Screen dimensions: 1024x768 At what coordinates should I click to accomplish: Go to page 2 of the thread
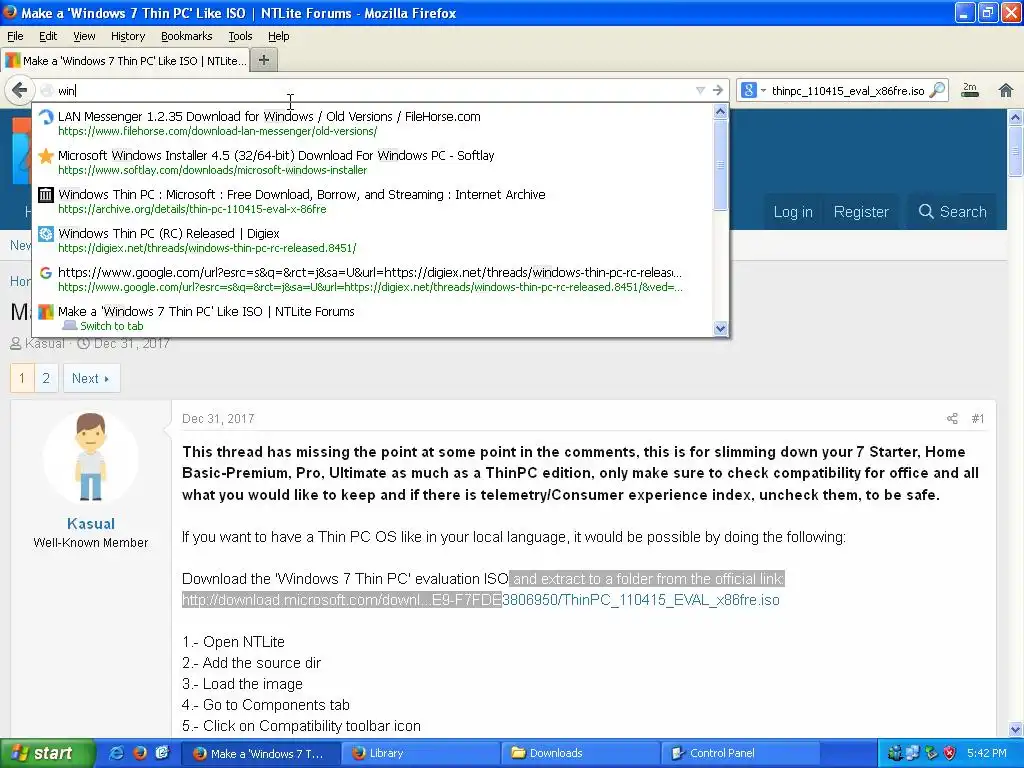[x=46, y=378]
